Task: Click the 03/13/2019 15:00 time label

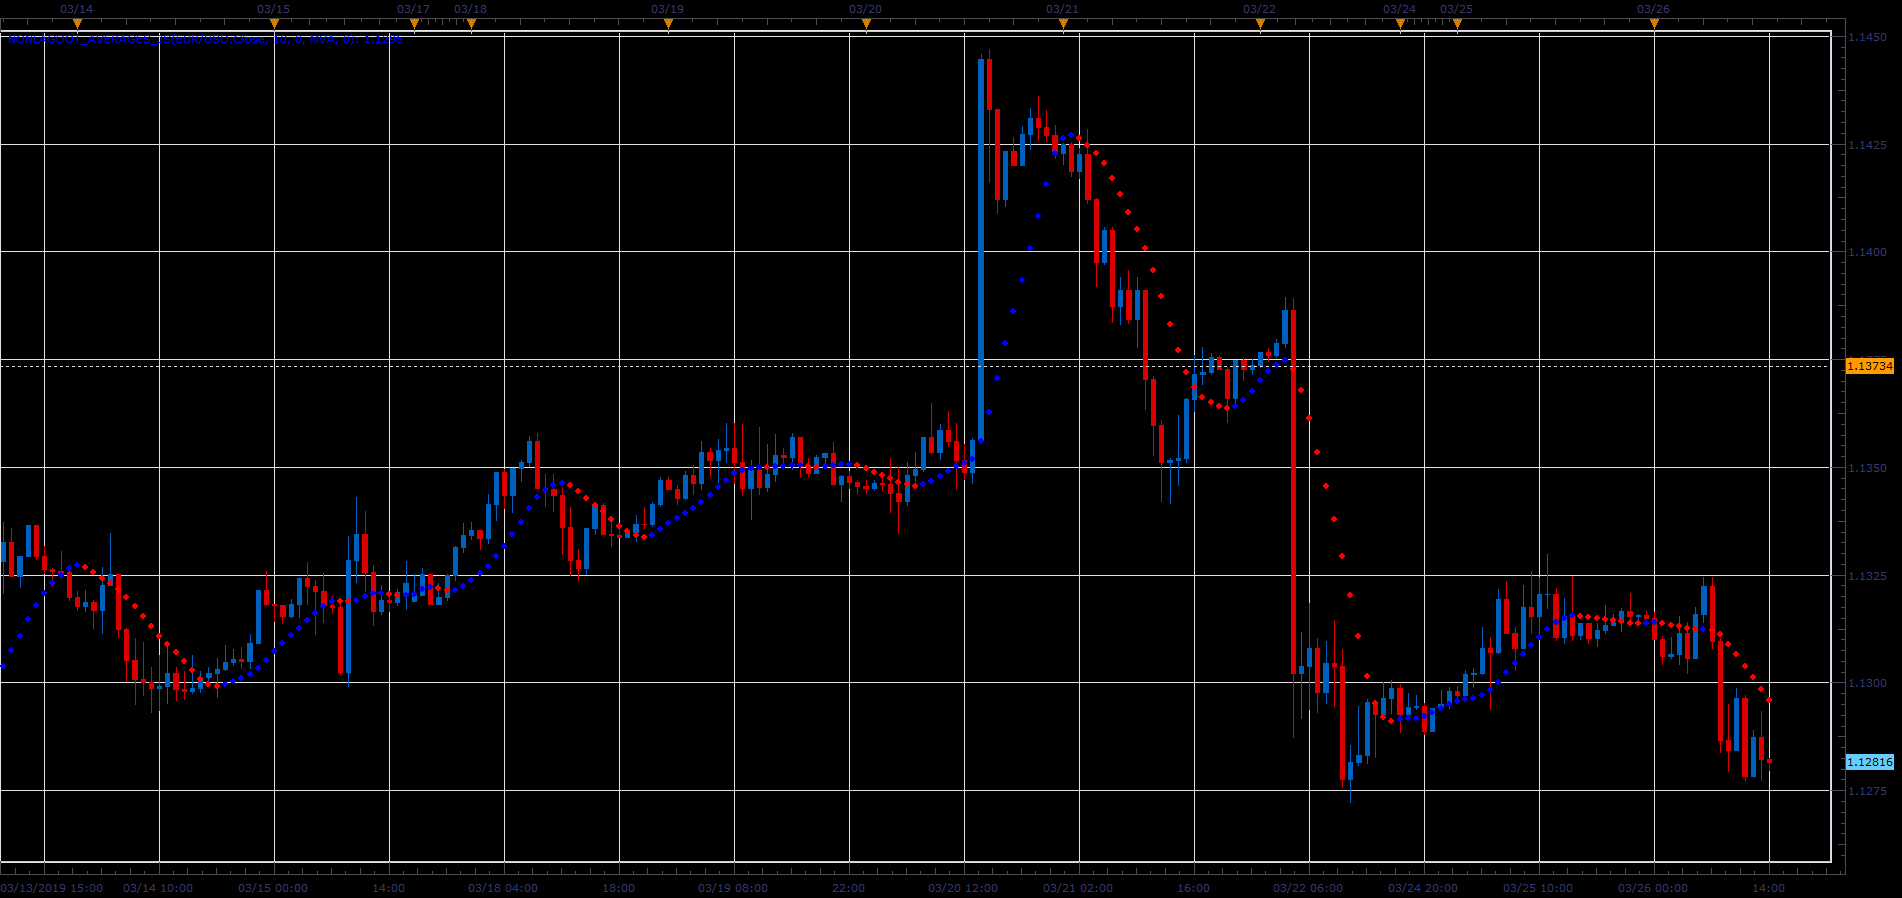Action: point(52,888)
